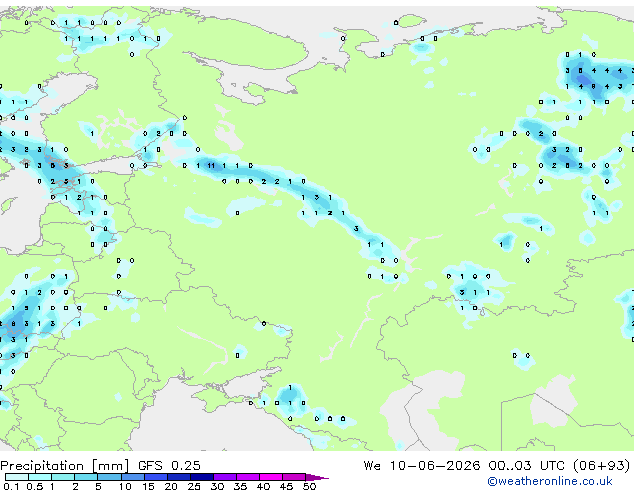Viewport: 634px width, 490px height.
Task: Pick the 5–10 mm legend swatch
Action: [109, 477]
